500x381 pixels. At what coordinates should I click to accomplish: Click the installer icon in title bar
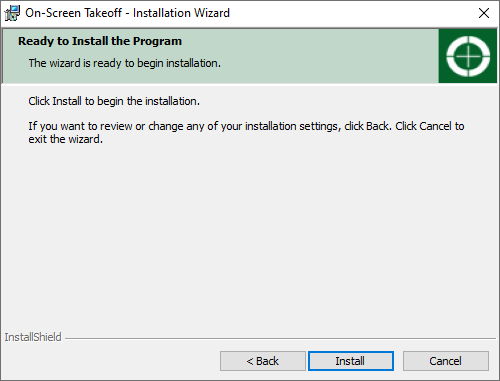(12, 13)
